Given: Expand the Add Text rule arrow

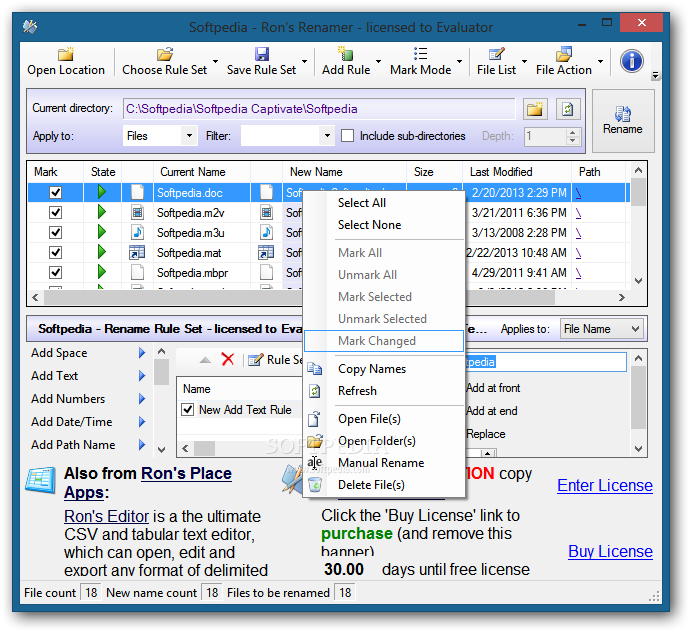Looking at the screenshot, I should [142, 375].
